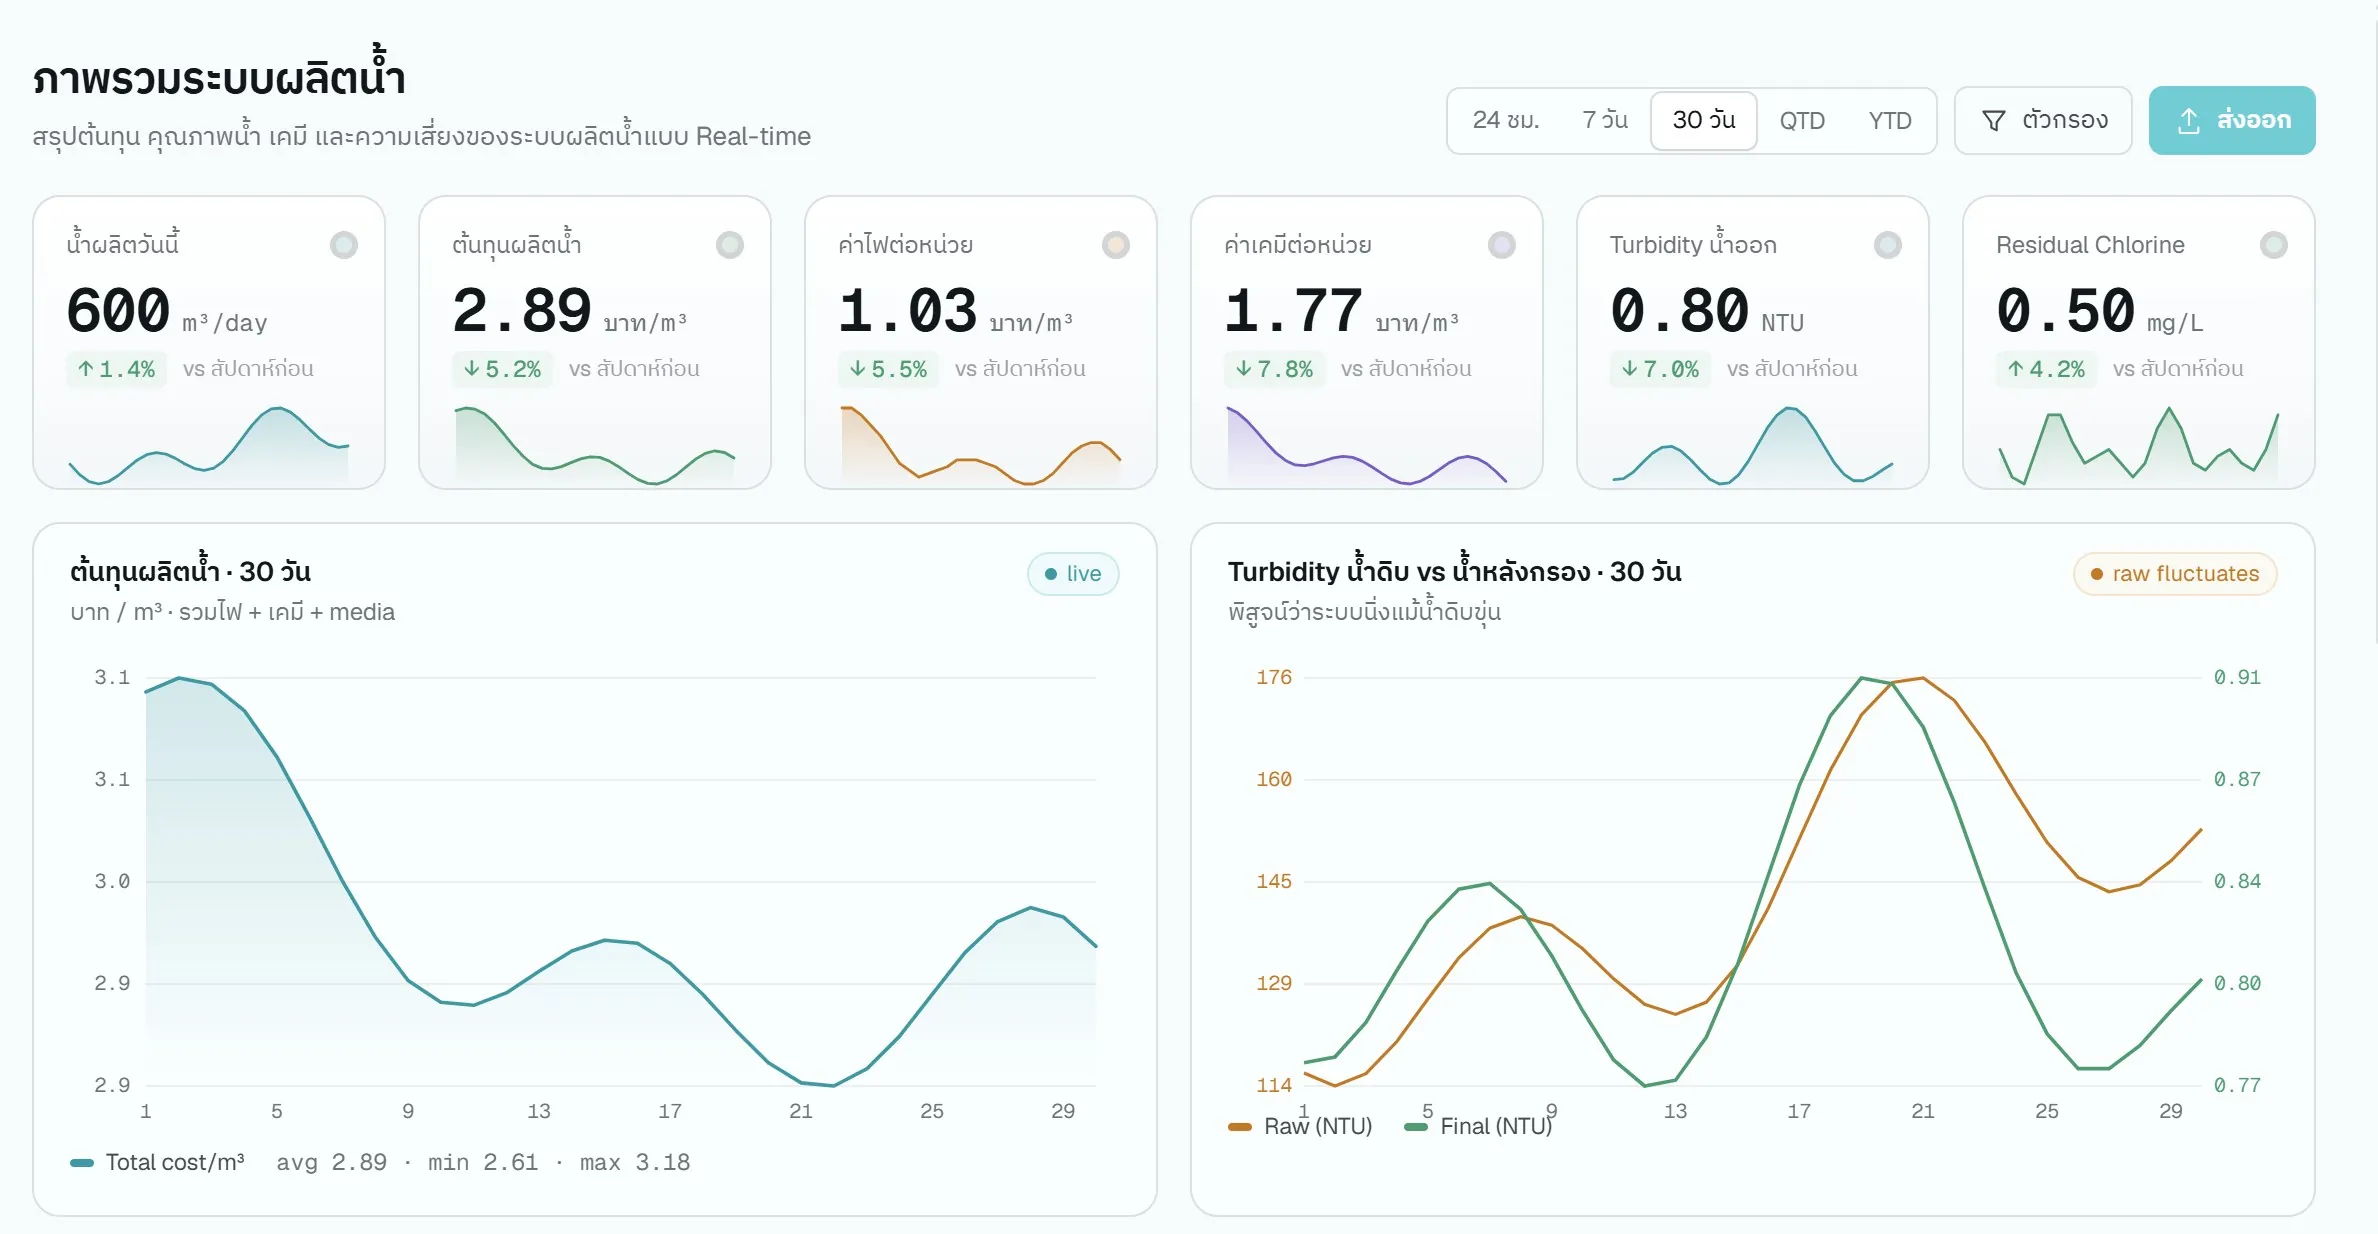Click the น้ำผลิตวันนี้ sparkline chart
2378x1234 pixels.
click(209, 445)
